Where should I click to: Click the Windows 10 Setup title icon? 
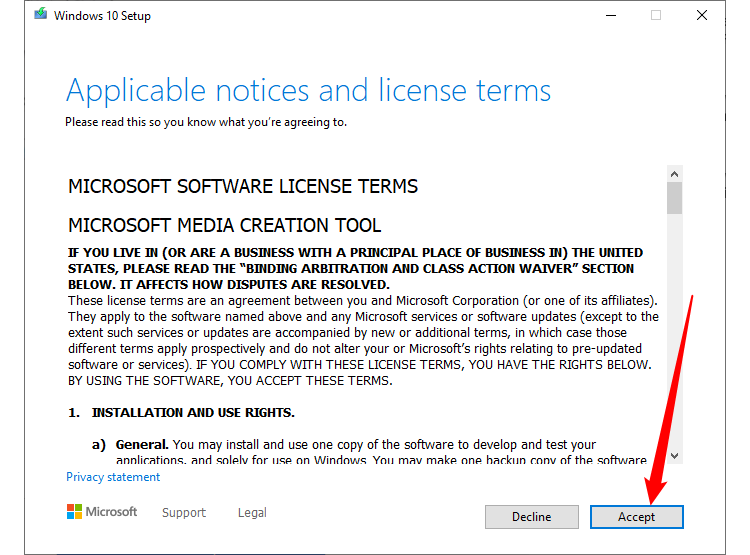(41, 14)
